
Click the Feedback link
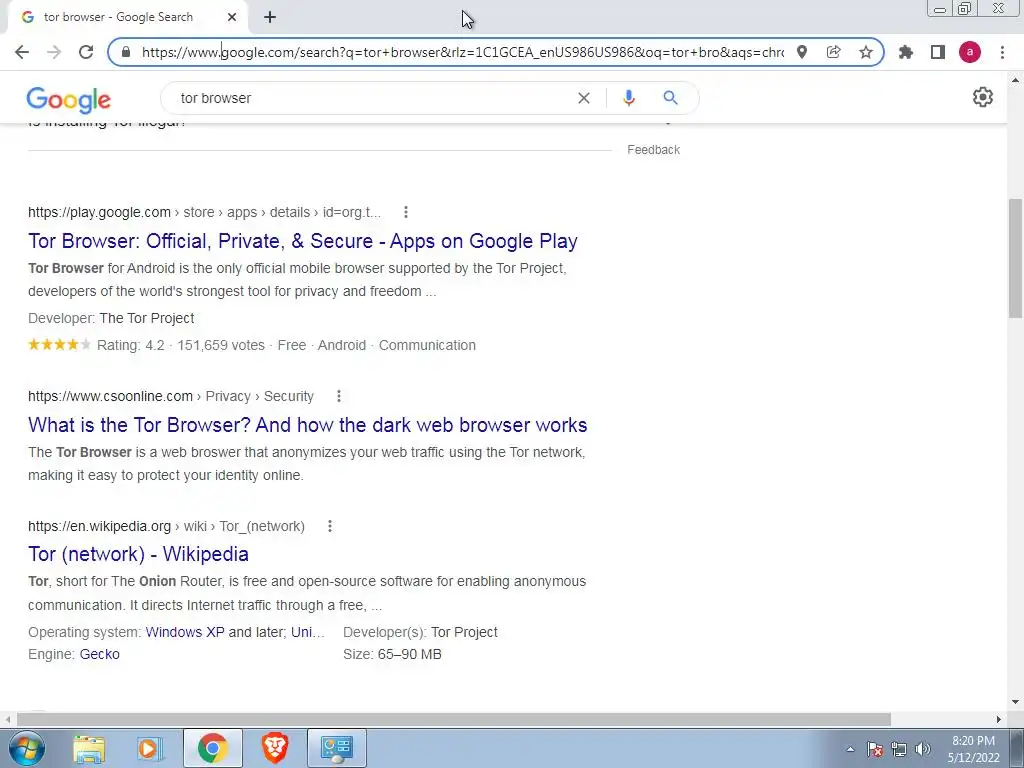coord(654,150)
